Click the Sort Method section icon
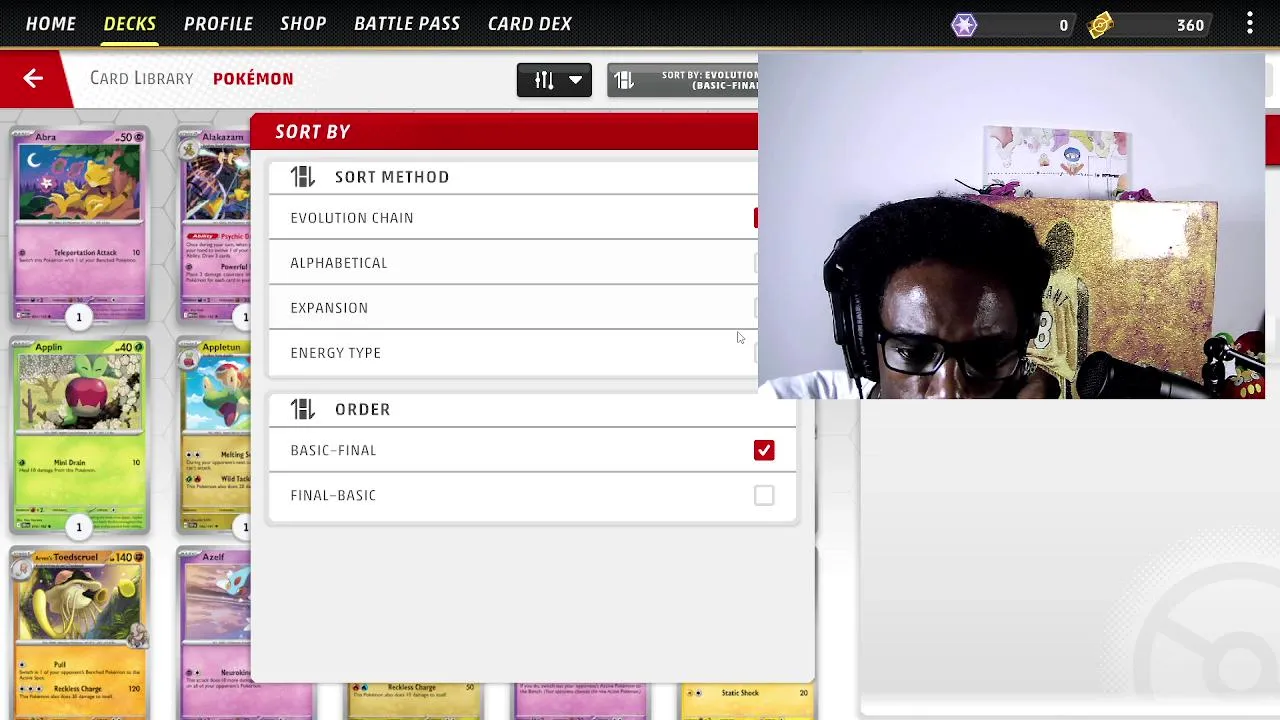1280x720 pixels. pos(302,177)
